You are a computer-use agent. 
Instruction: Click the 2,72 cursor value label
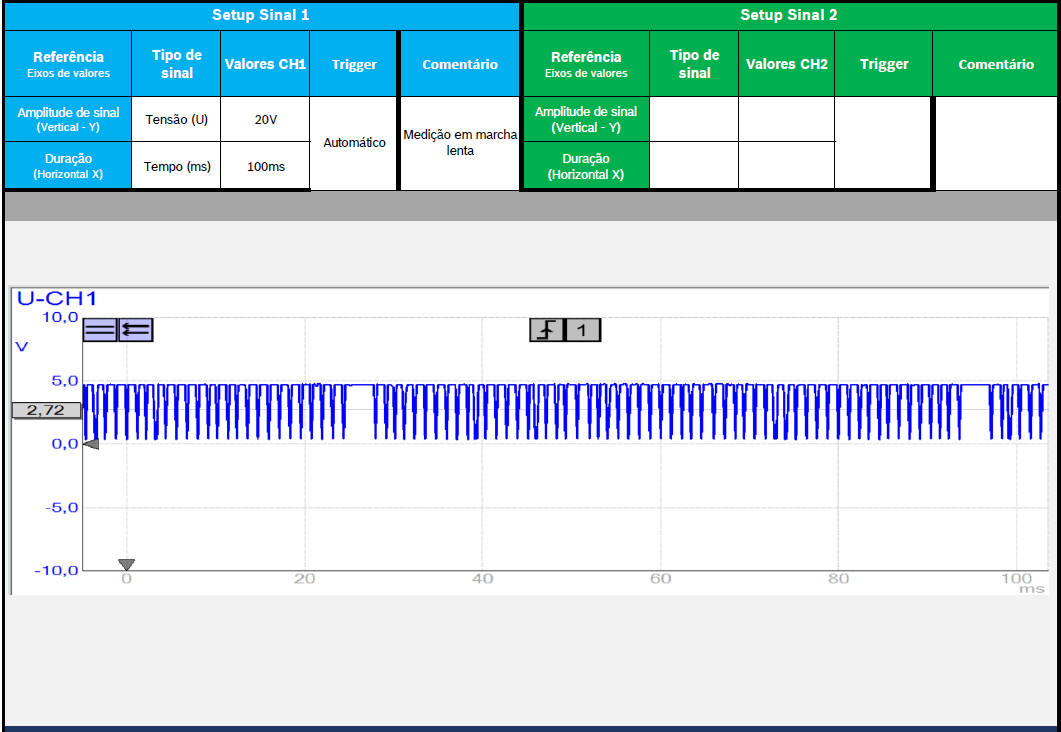tap(46, 410)
